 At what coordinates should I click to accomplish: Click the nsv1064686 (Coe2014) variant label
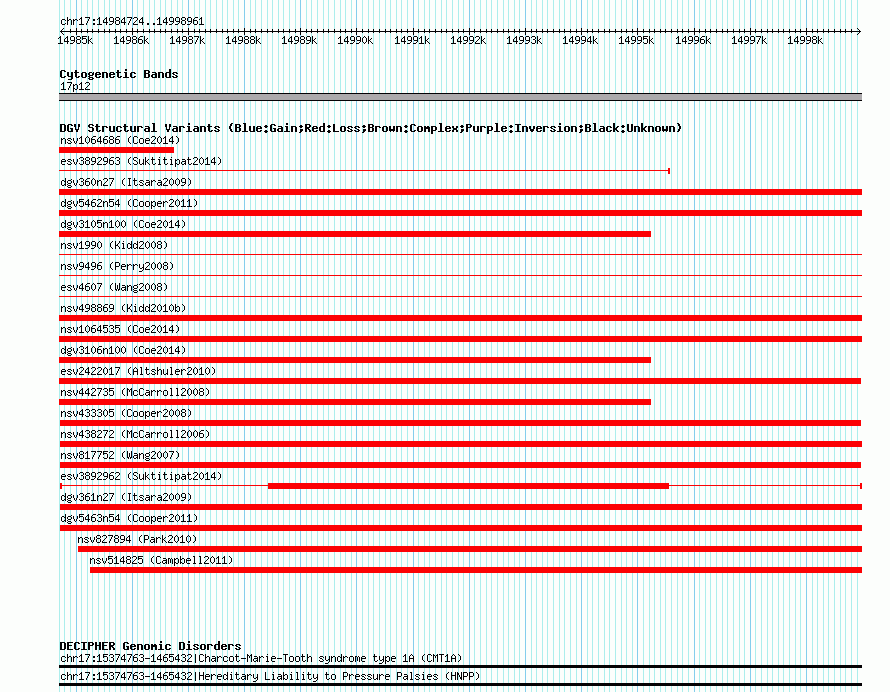click(120, 140)
